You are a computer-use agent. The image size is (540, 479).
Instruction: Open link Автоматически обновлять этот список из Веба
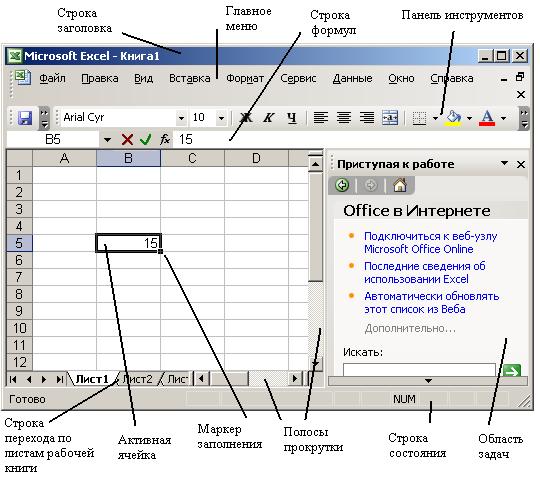coord(432,303)
